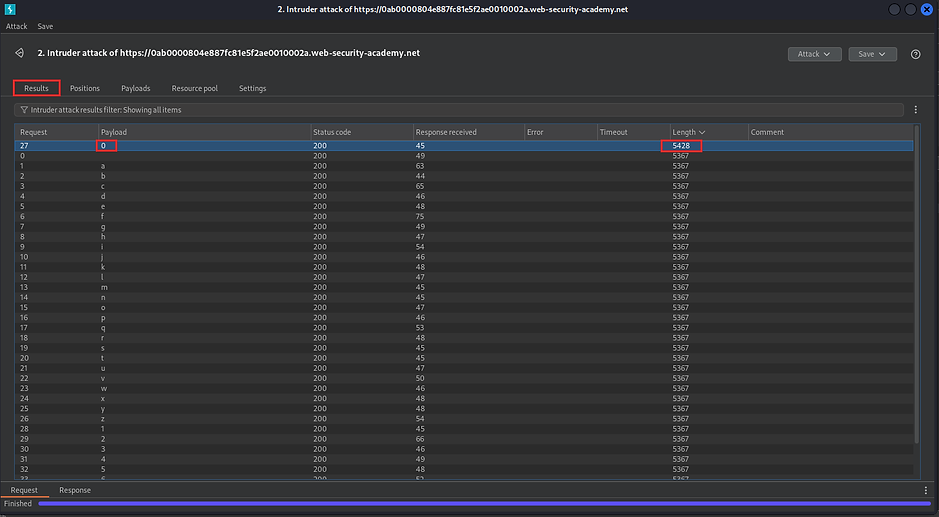939x517 pixels.
Task: Select the Request tab at bottom
Action: (24, 490)
